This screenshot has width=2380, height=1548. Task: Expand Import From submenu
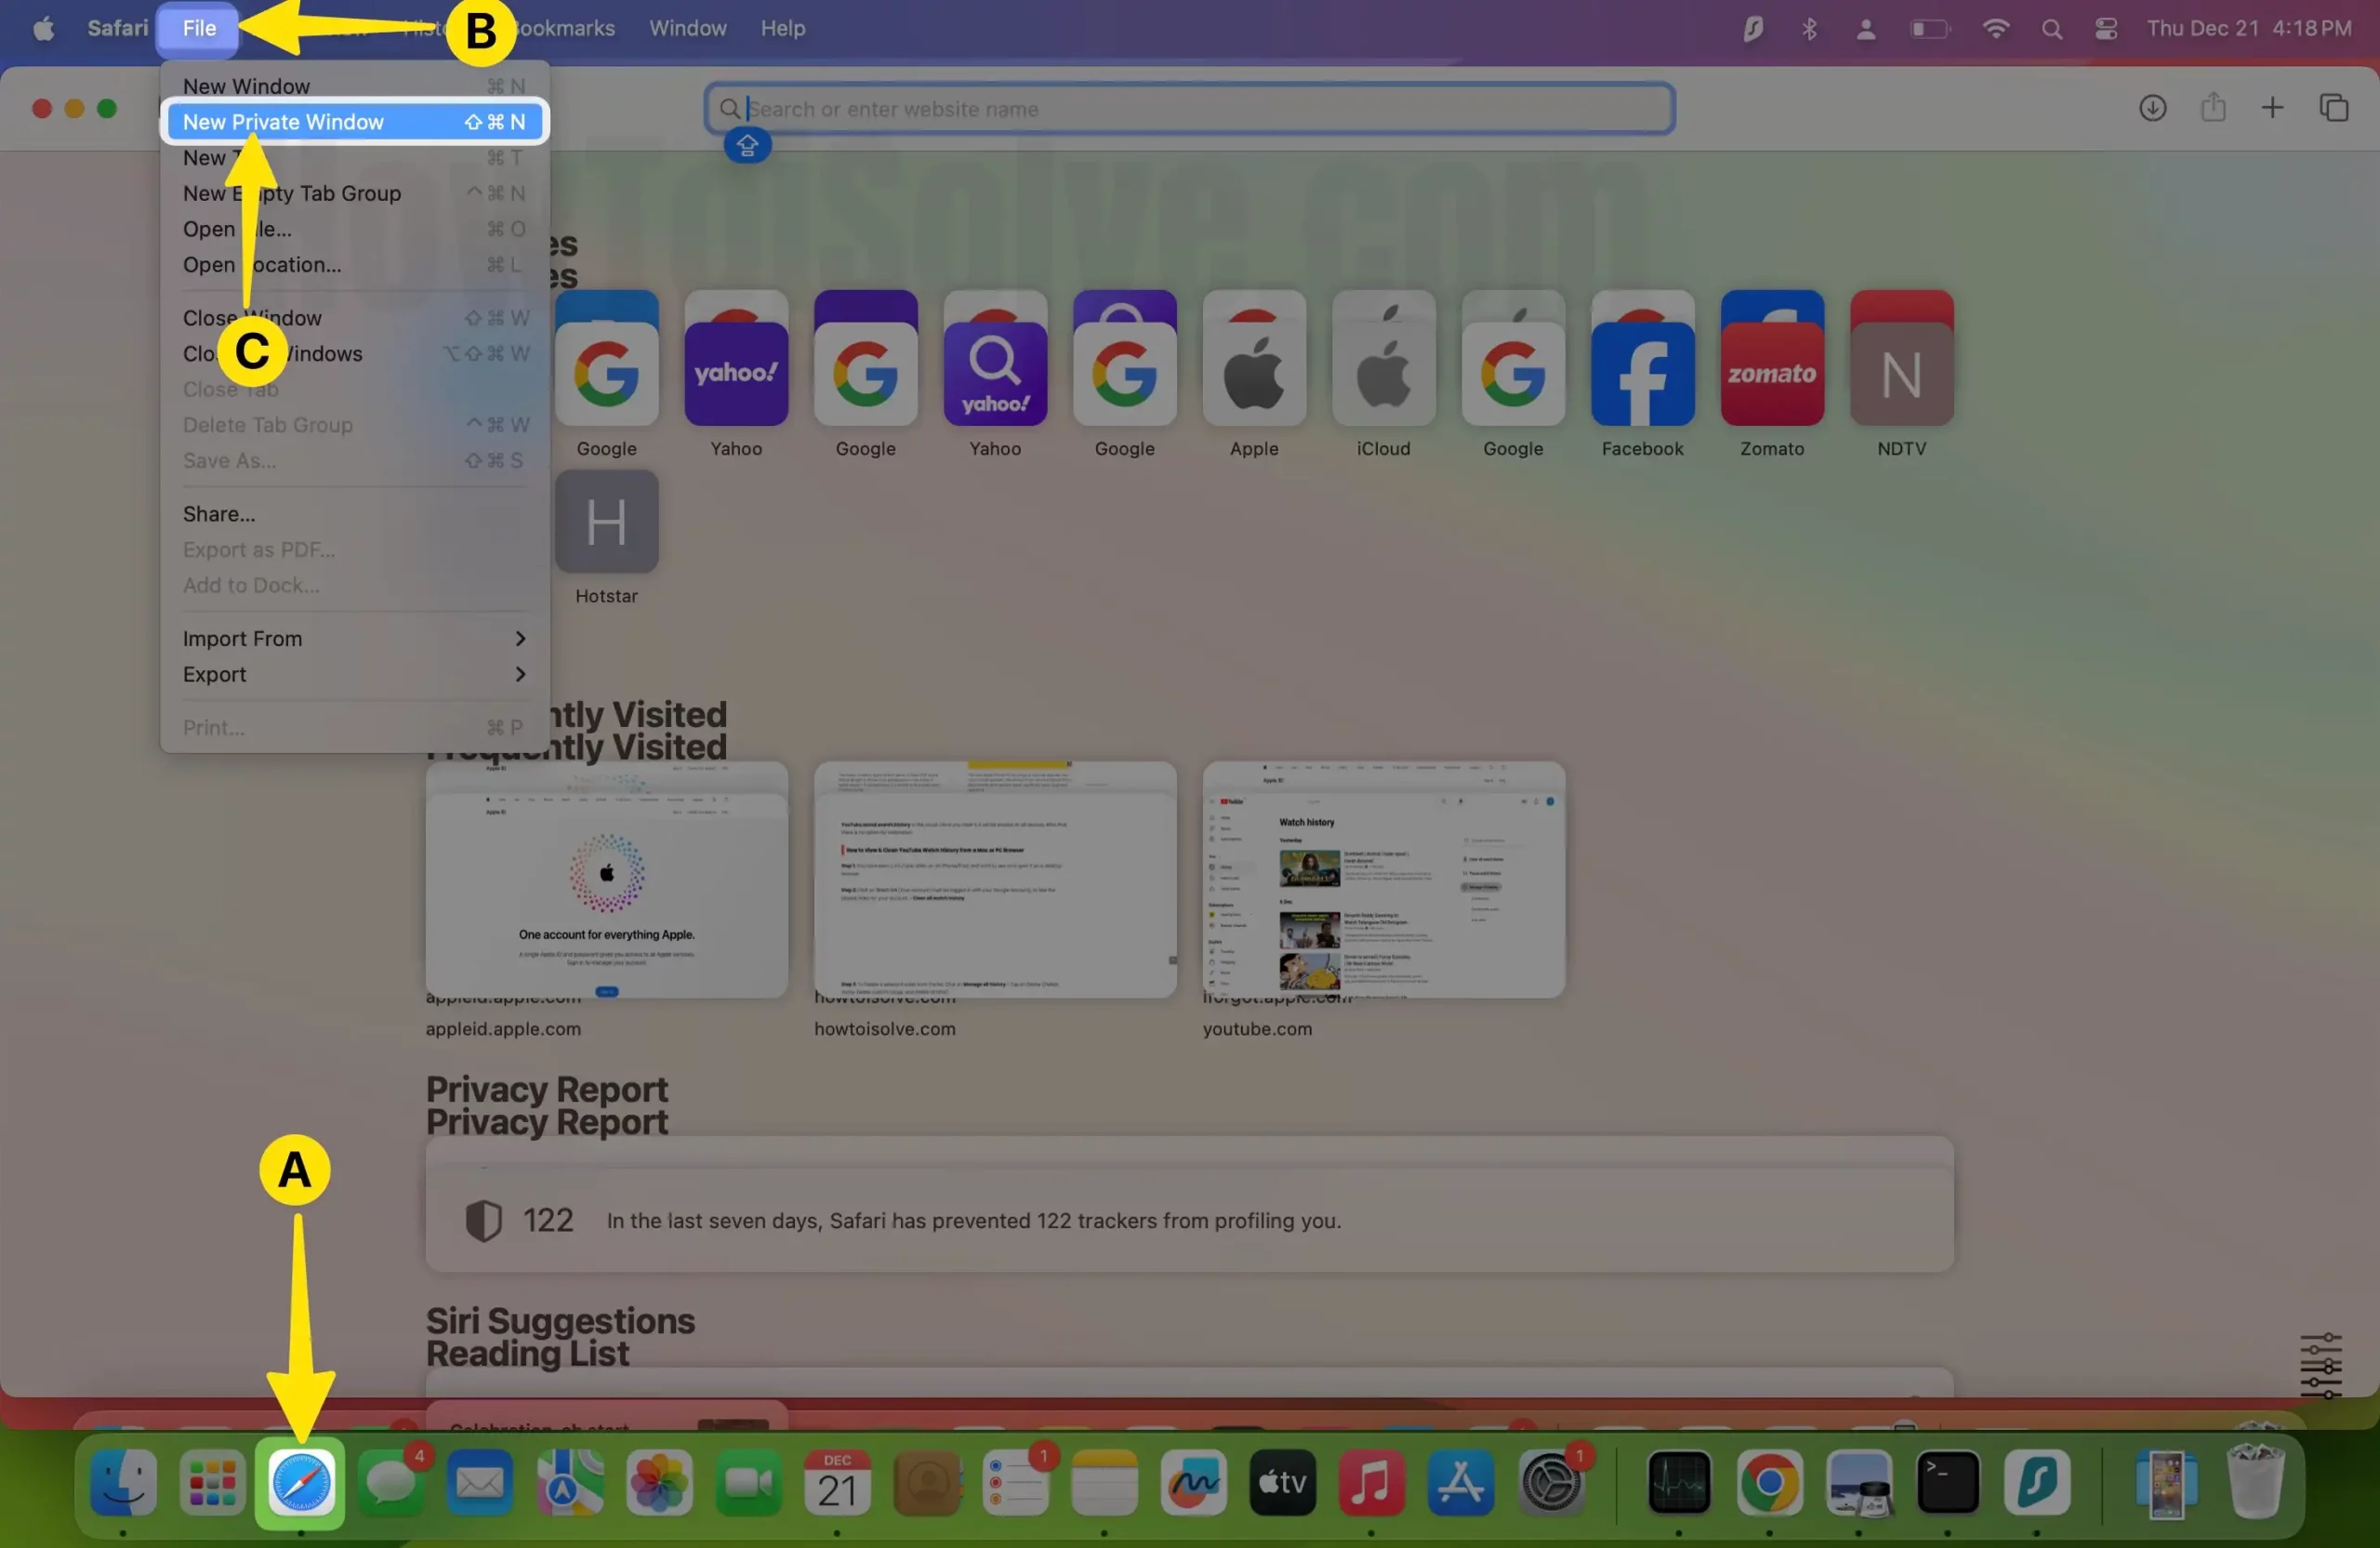[x=354, y=638]
